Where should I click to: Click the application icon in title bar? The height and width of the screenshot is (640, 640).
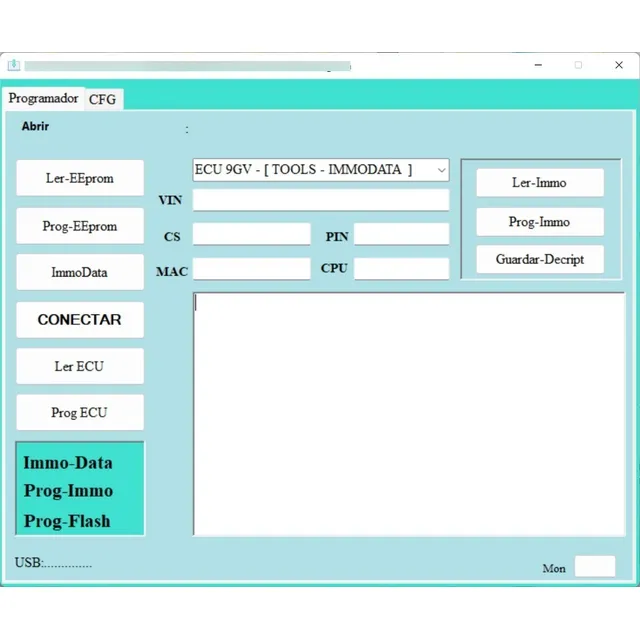coord(13,65)
